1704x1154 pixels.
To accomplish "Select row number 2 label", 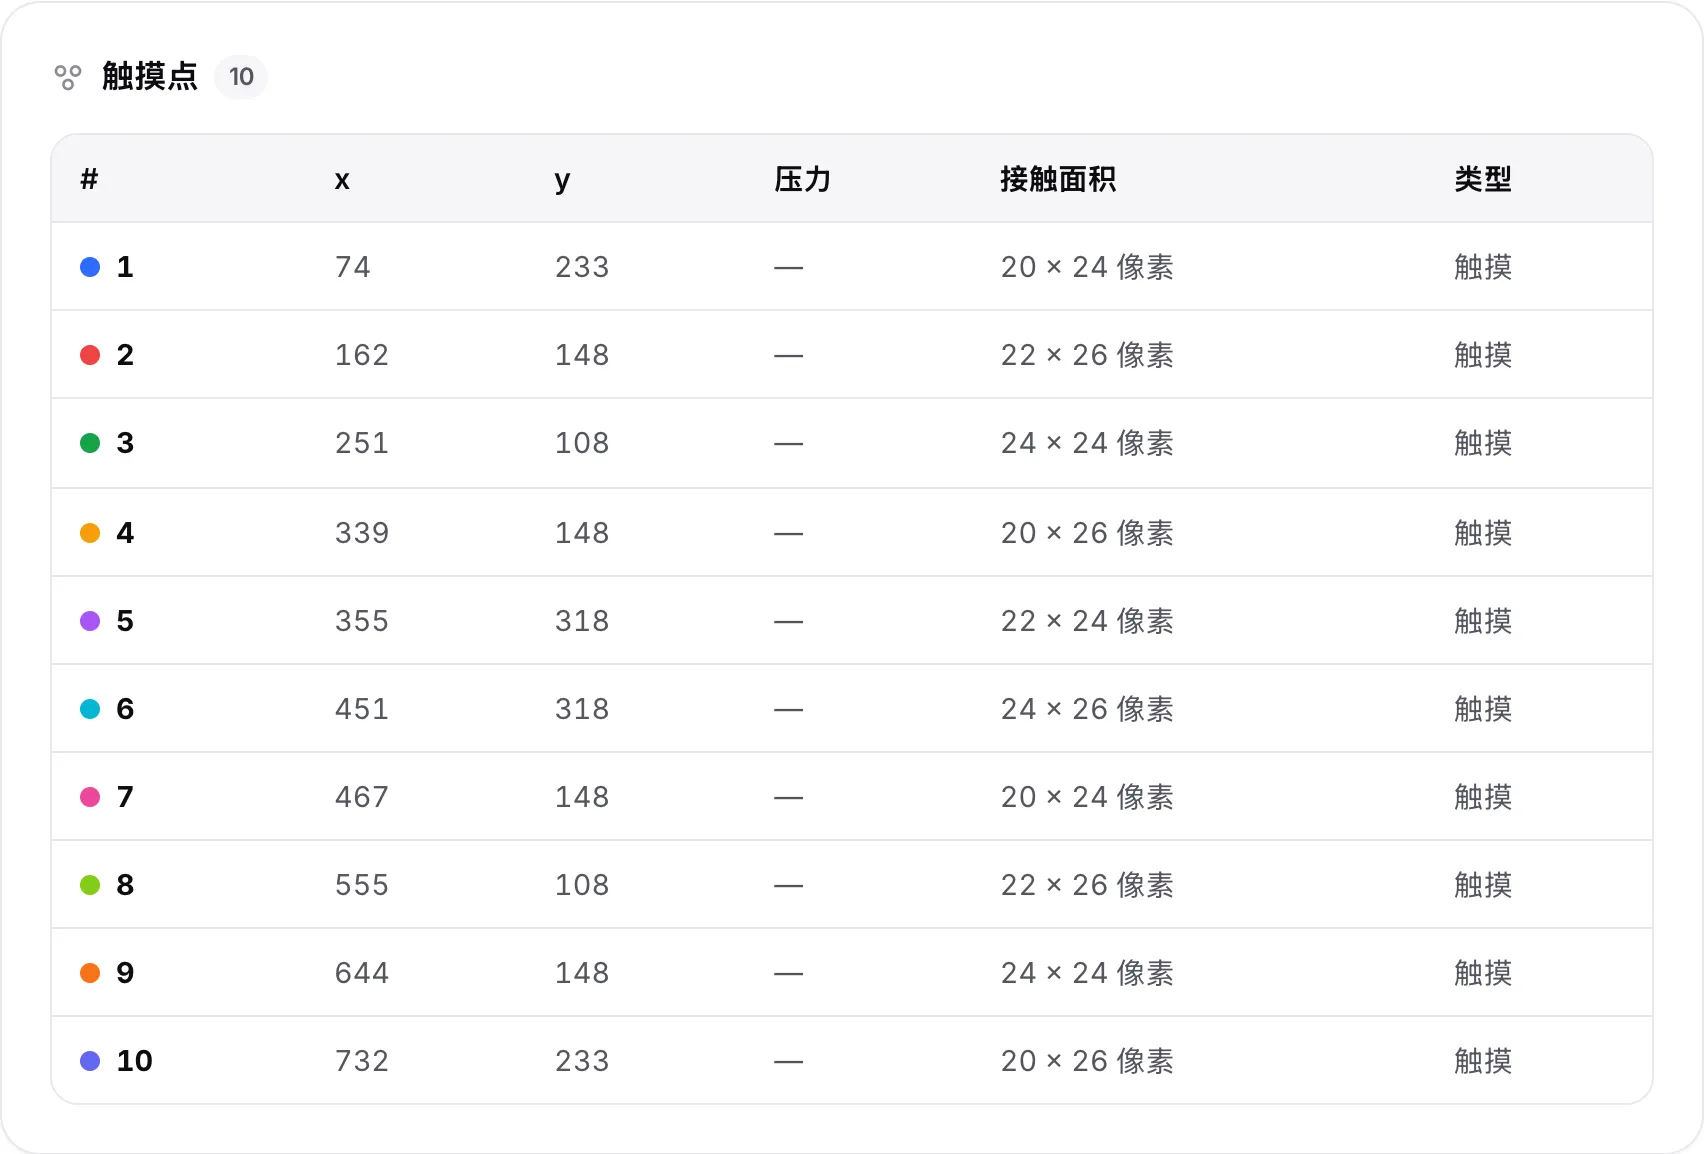I will tap(125, 355).
